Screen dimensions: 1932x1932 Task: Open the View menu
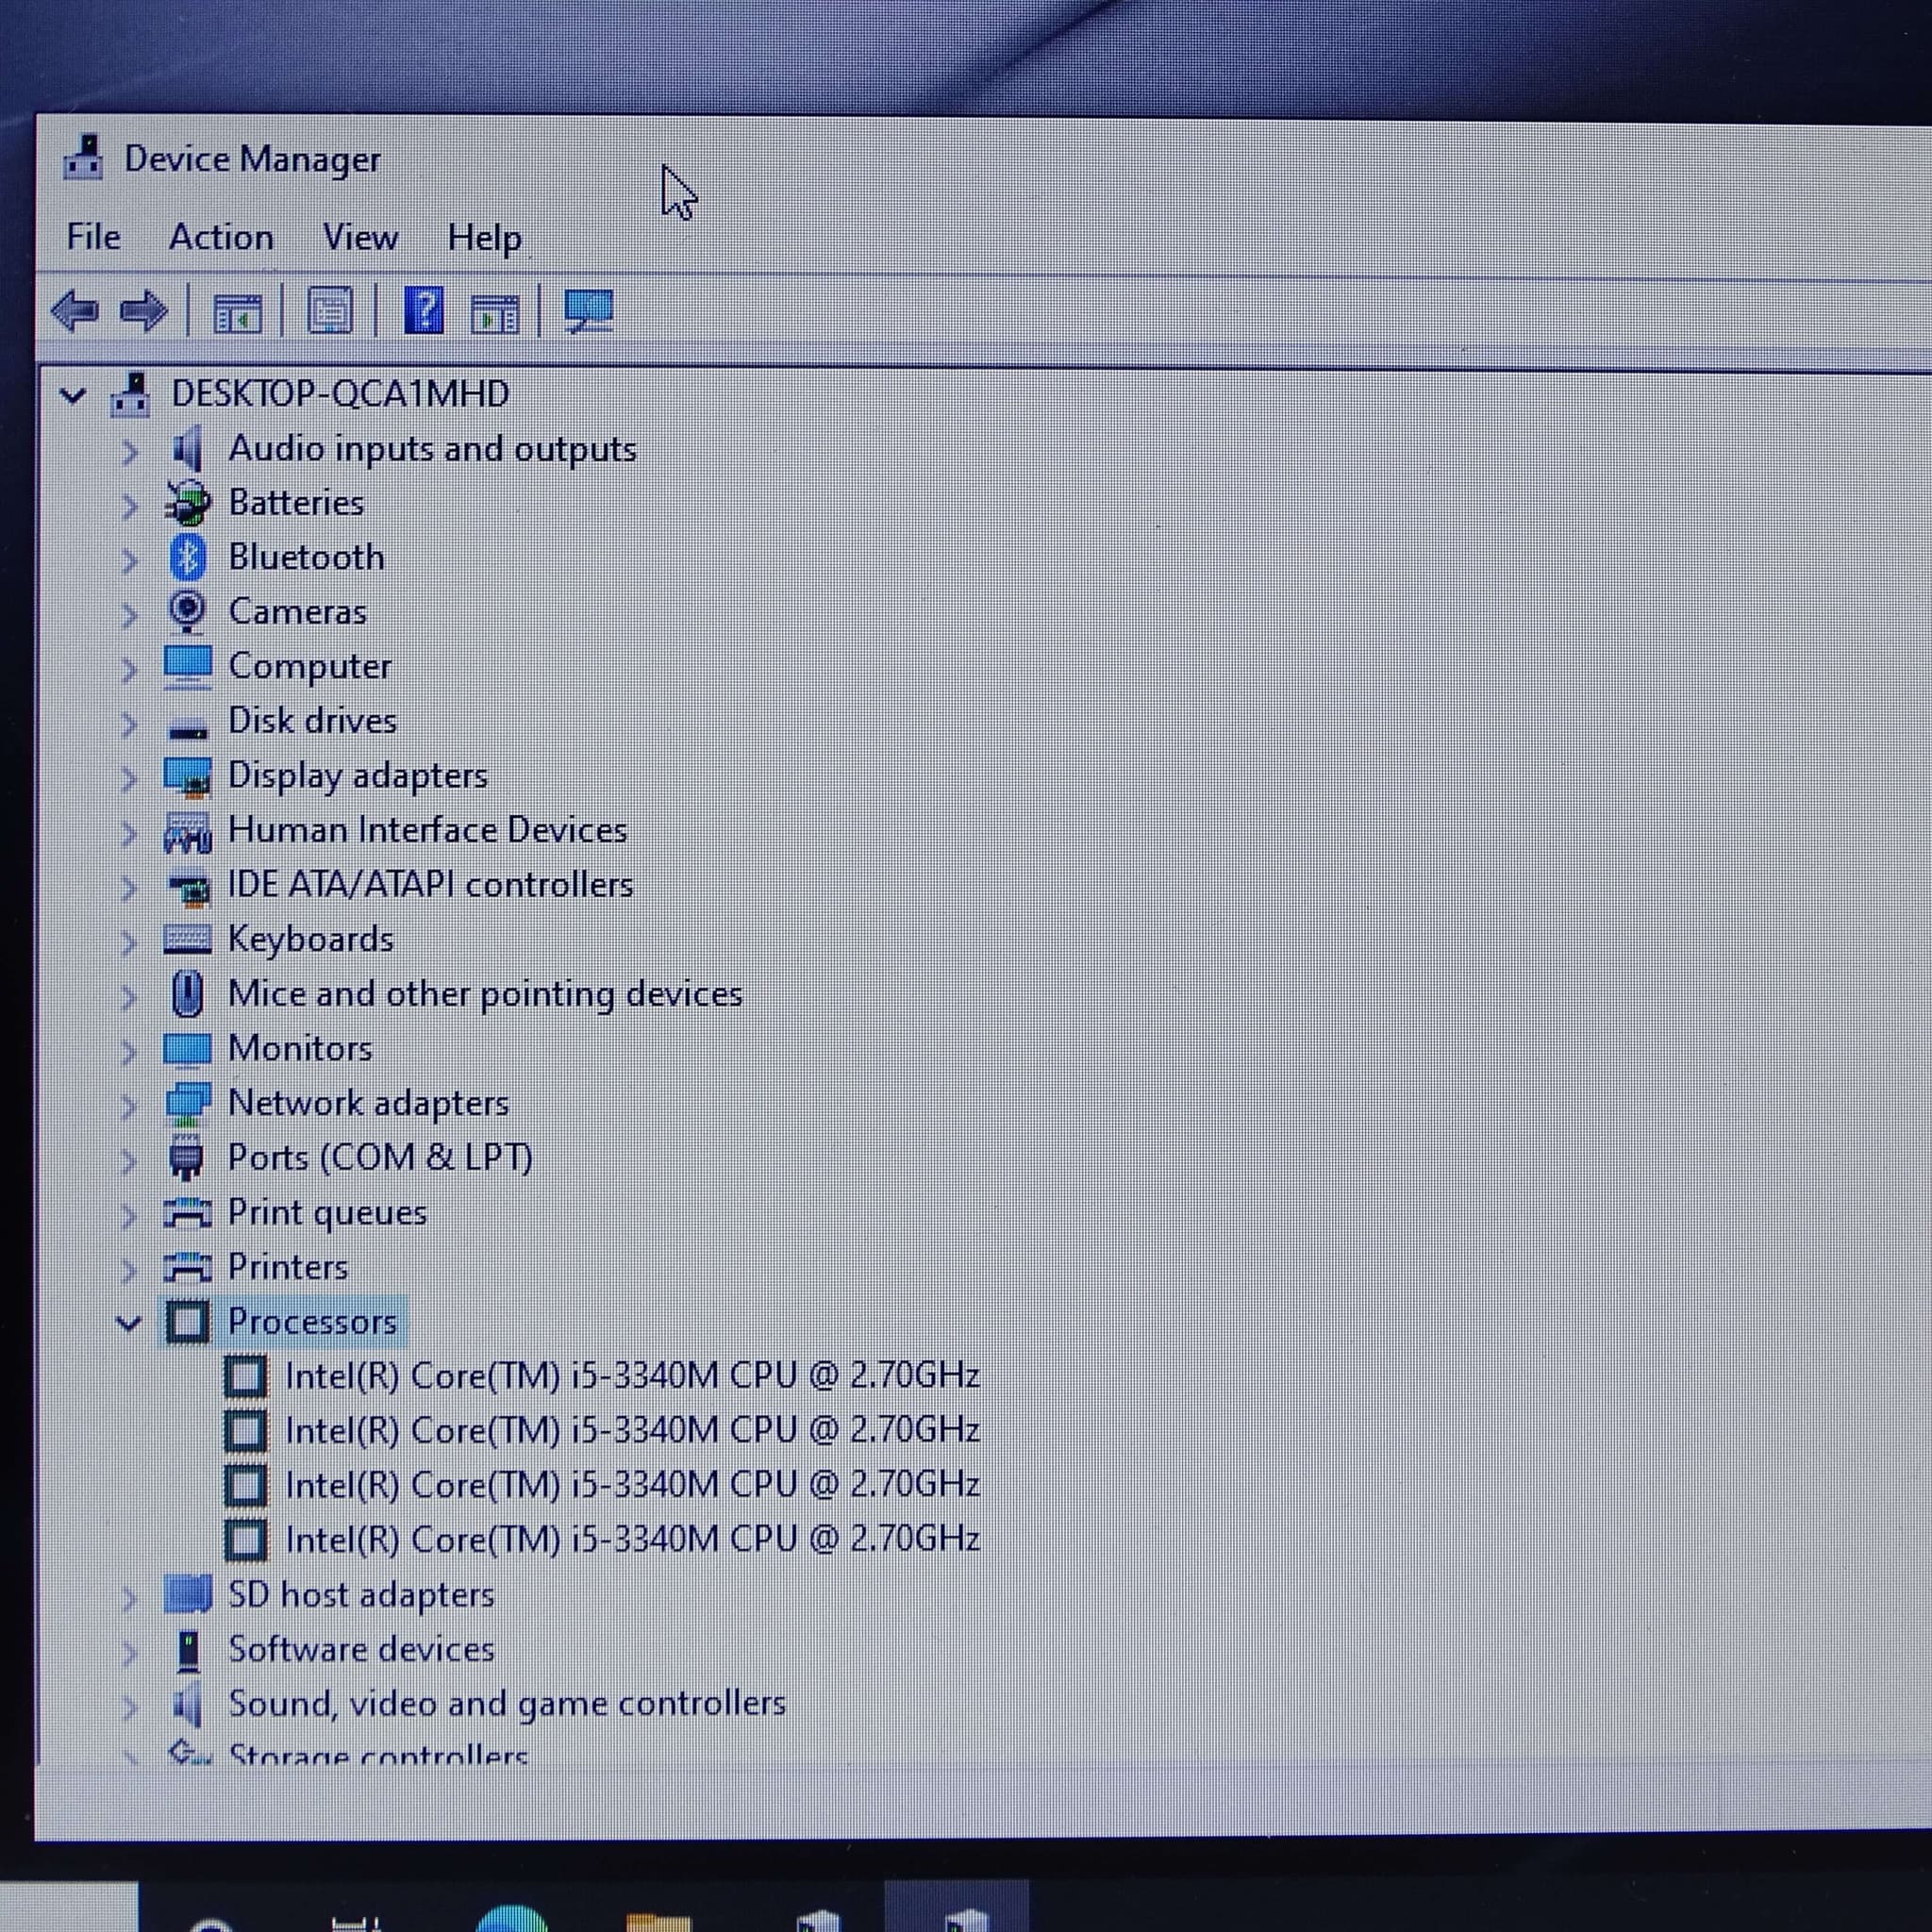(x=360, y=237)
